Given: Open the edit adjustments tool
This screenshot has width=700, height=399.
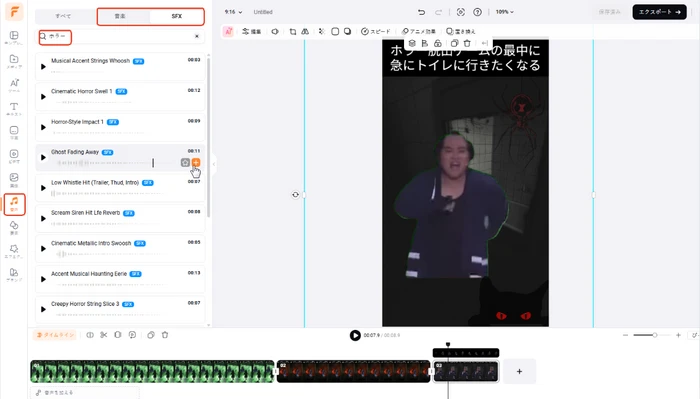Looking at the screenshot, I should tap(252, 31).
